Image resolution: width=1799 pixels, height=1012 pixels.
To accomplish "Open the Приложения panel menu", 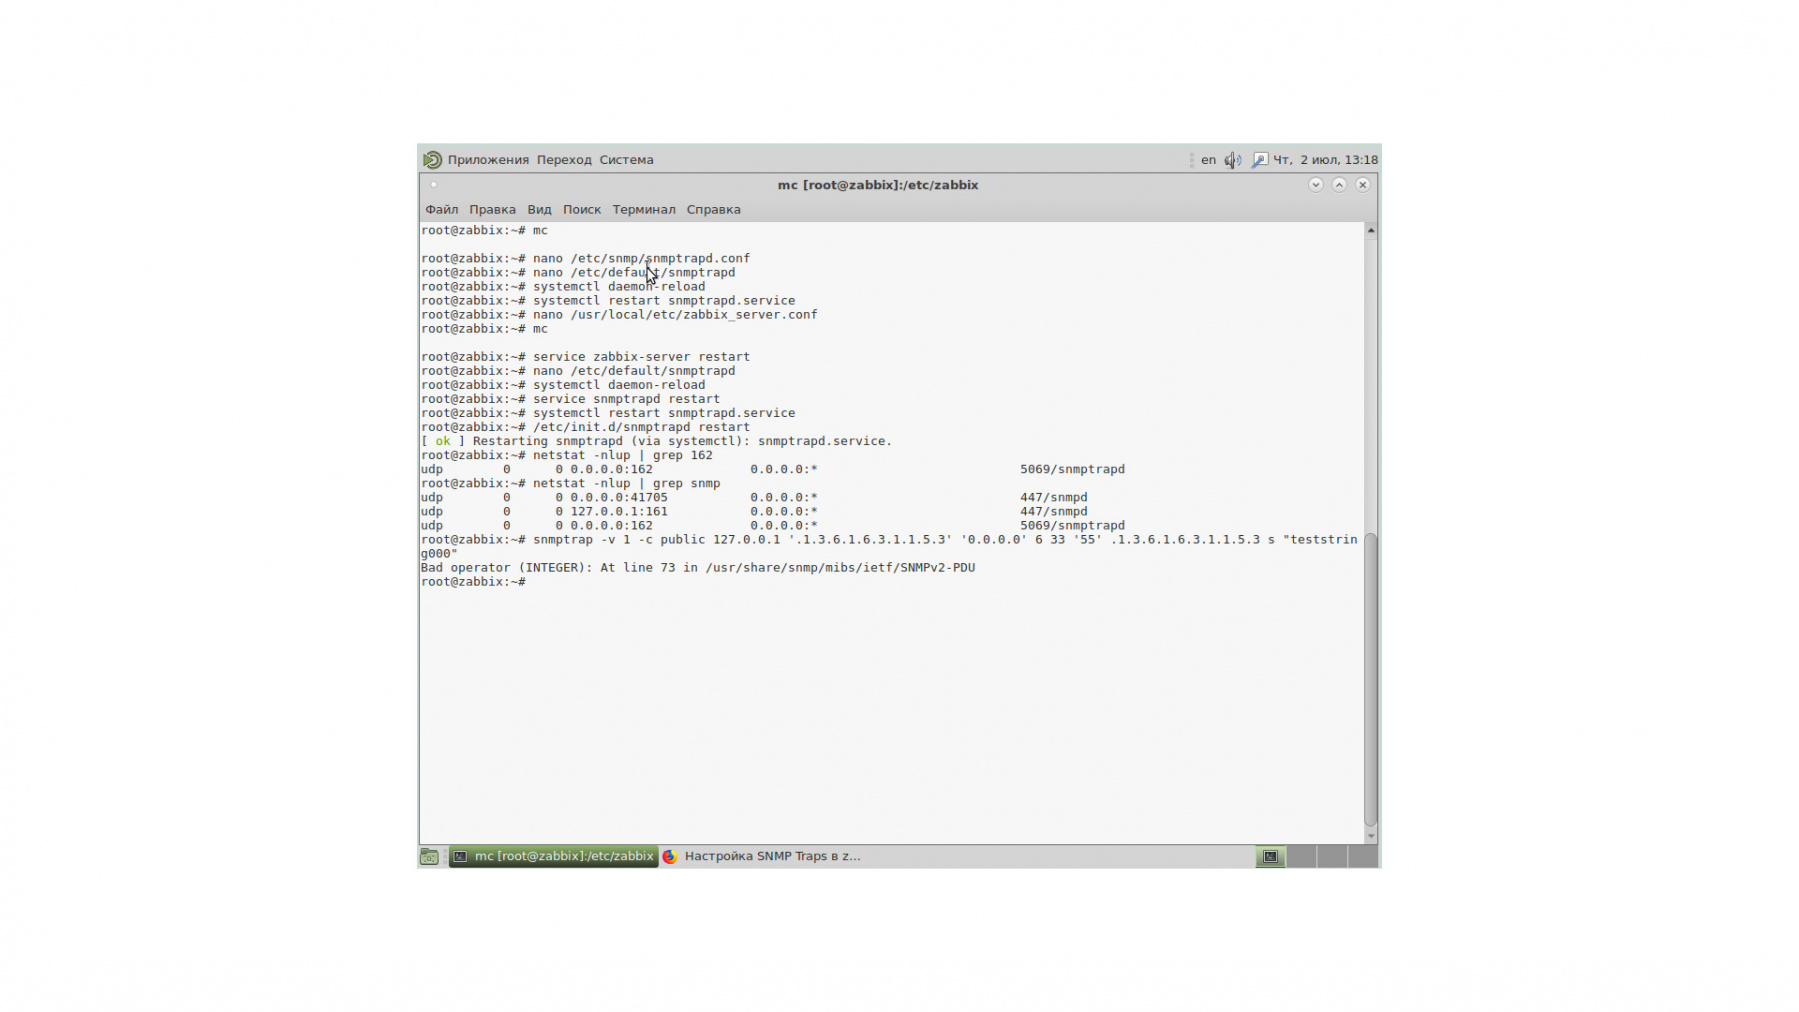I will point(488,160).
